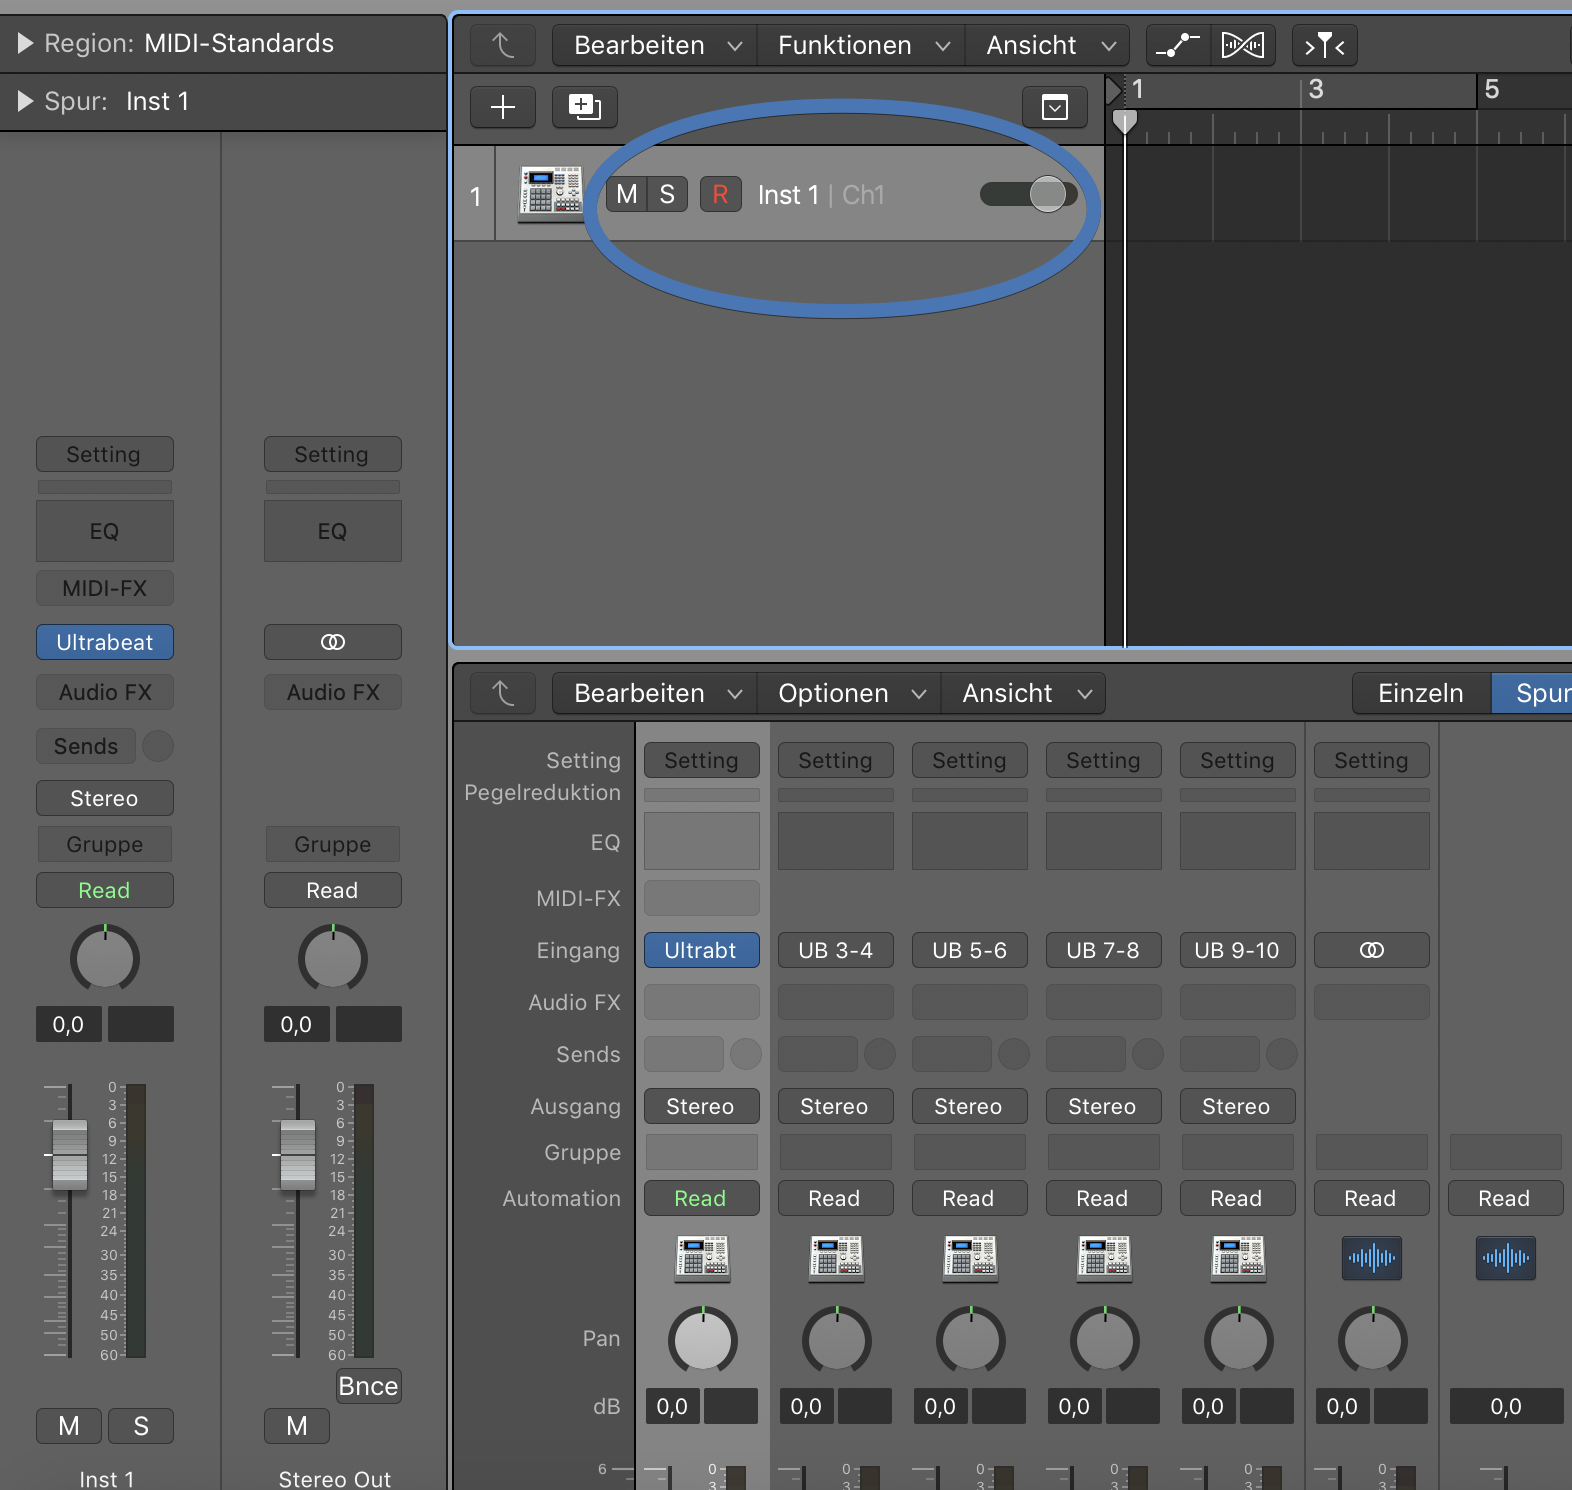Open the Stereo output selector on Inst 1 strip

point(105,798)
